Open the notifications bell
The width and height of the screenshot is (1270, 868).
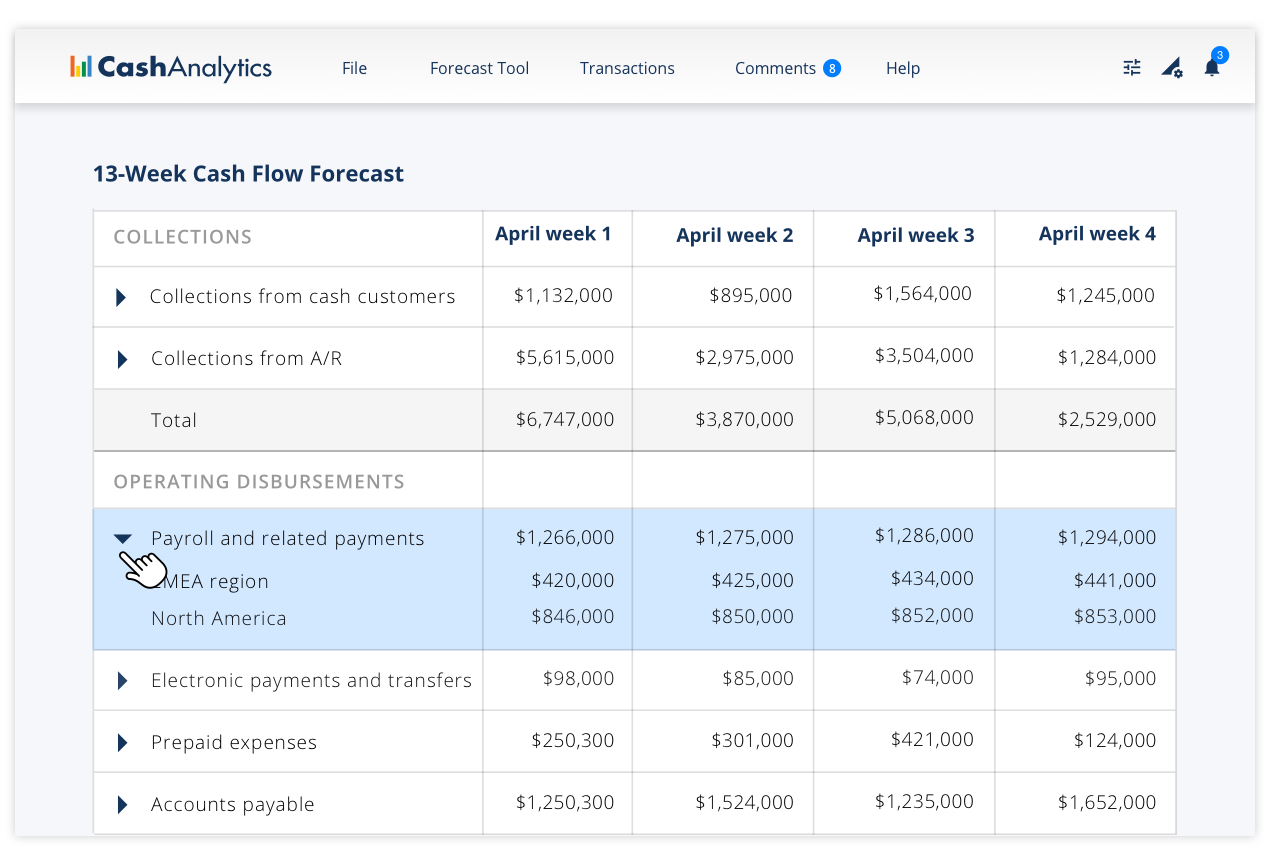point(1212,67)
